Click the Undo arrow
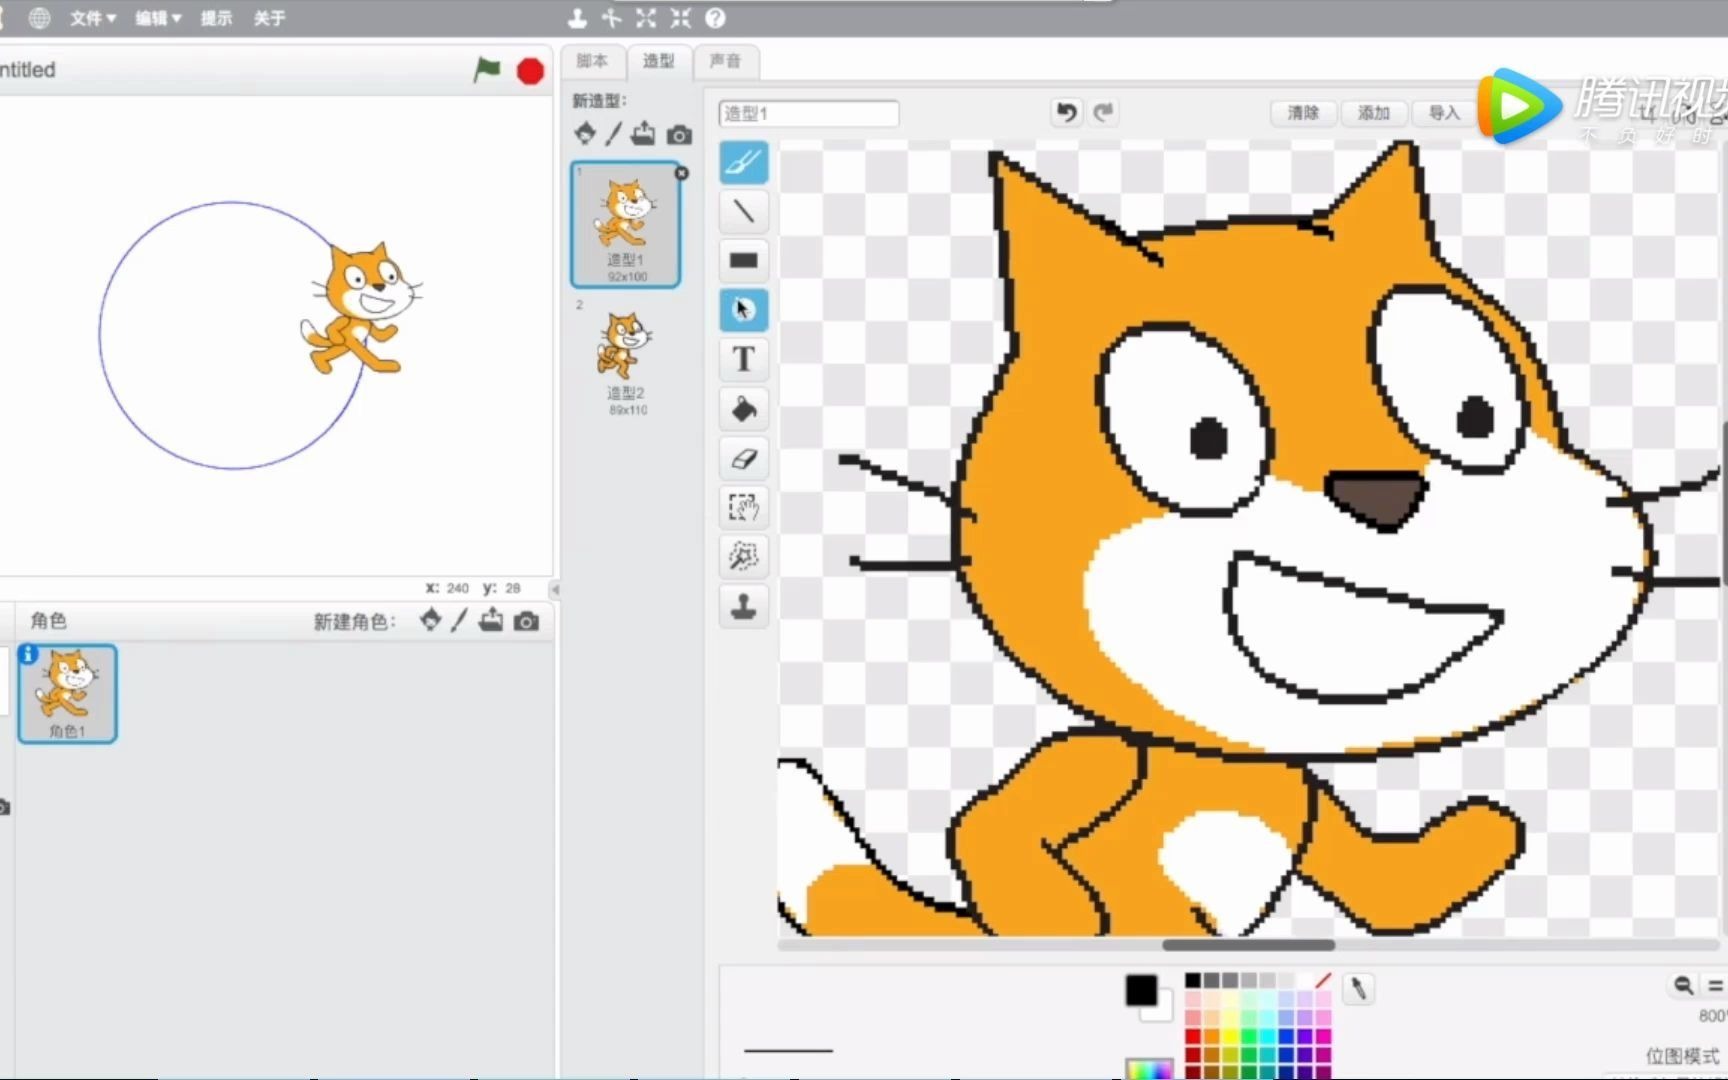This screenshot has height=1080, width=1728. (x=1067, y=112)
